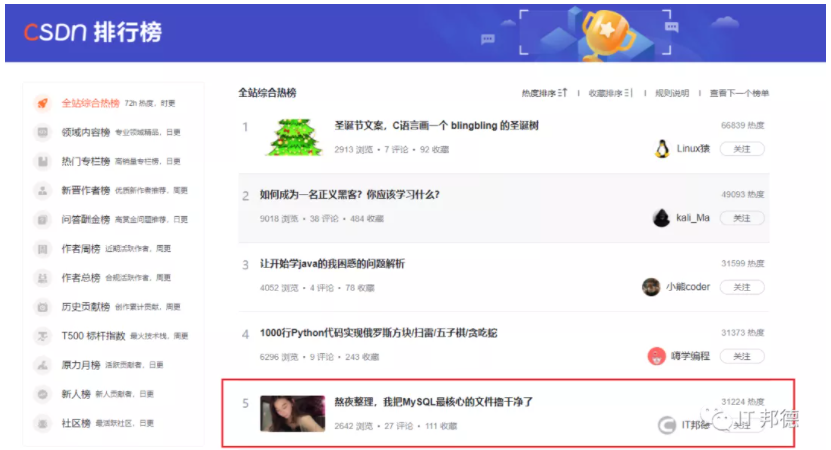The image size is (831, 450).
Task: Click the Linux猿 penguin avatar
Action: point(661,149)
